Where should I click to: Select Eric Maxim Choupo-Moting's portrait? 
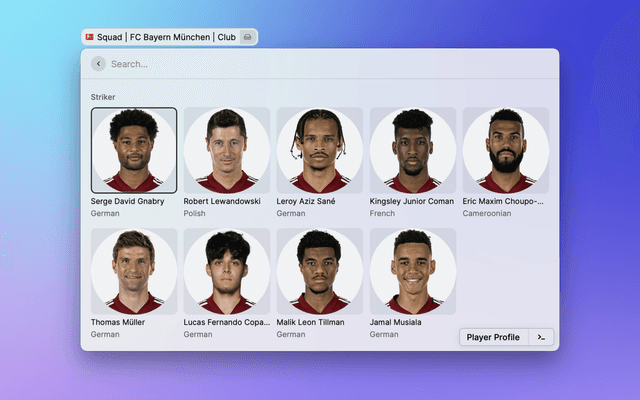point(506,150)
